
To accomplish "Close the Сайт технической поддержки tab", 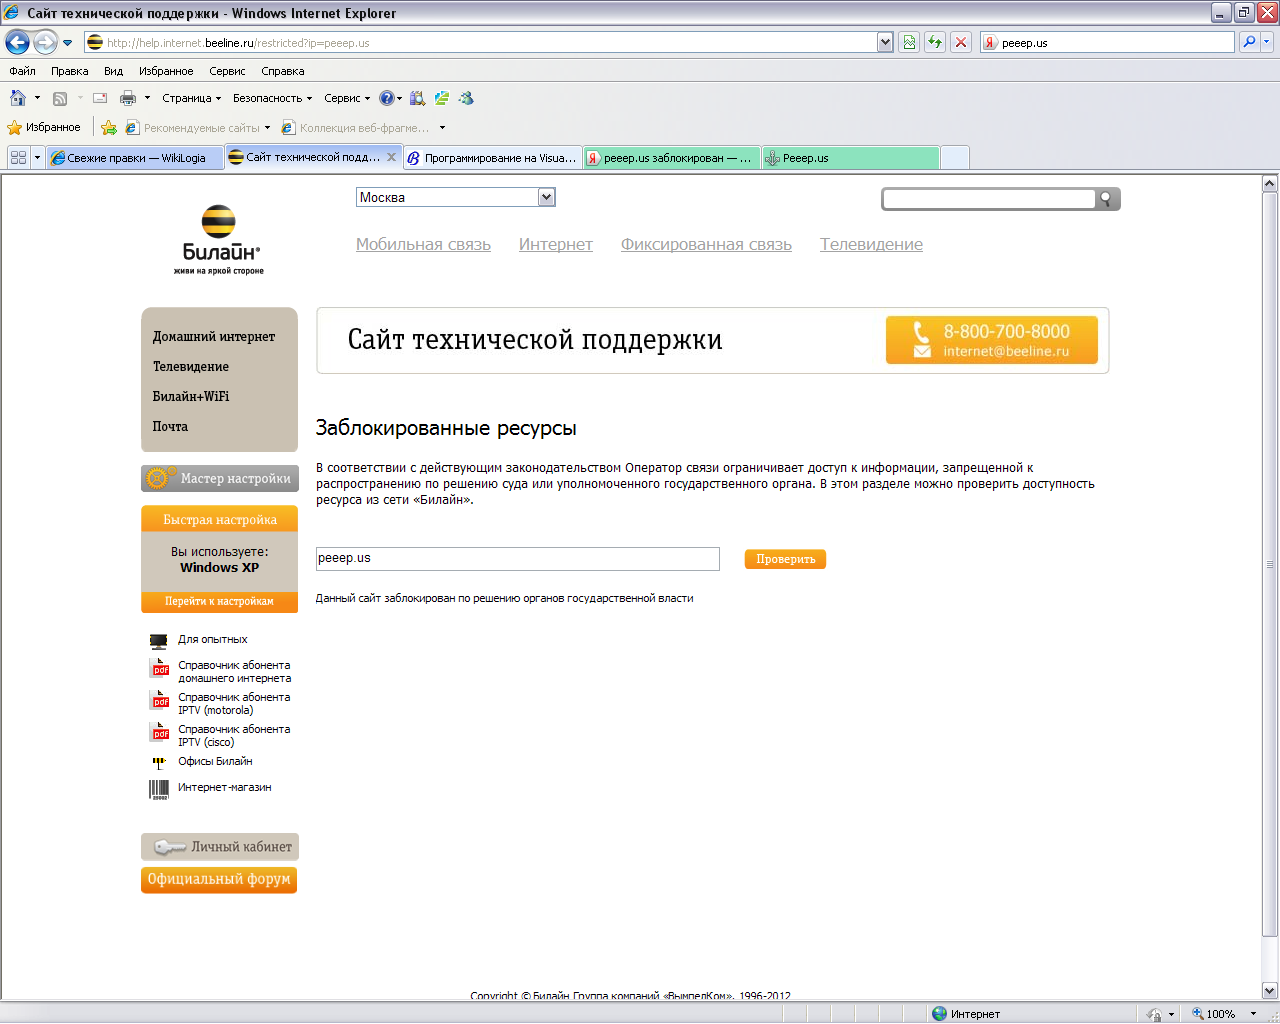I will pos(392,157).
